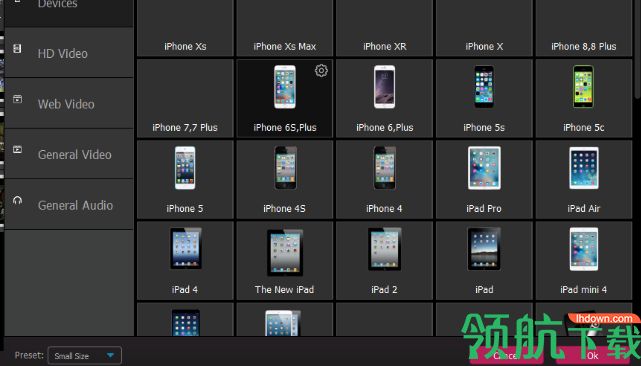Image resolution: width=641 pixels, height=366 pixels.
Task: Select the green iPhone 5c icon
Action: pyautogui.click(x=583, y=87)
